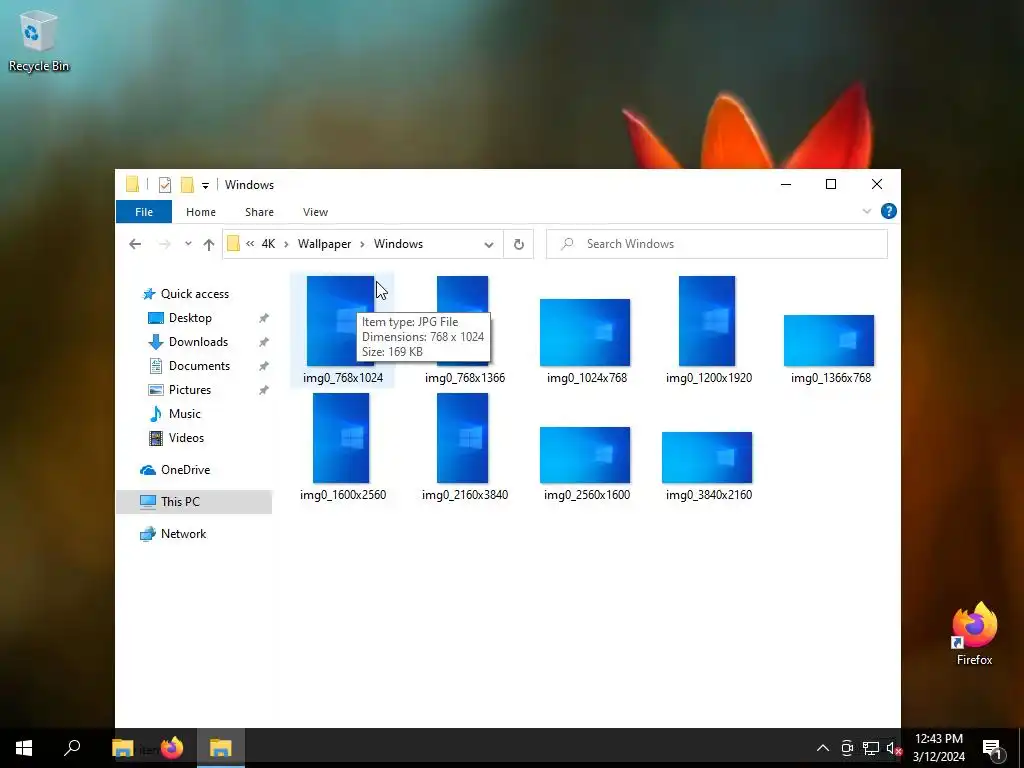Click the Search Windows input field

[717, 244]
